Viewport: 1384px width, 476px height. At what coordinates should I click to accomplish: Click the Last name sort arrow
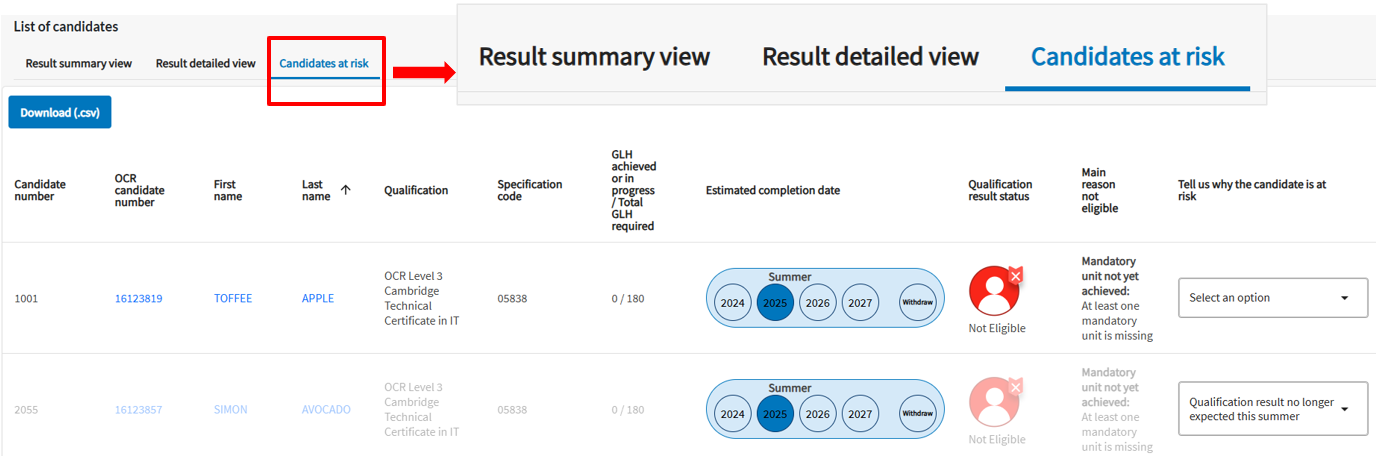coord(345,189)
